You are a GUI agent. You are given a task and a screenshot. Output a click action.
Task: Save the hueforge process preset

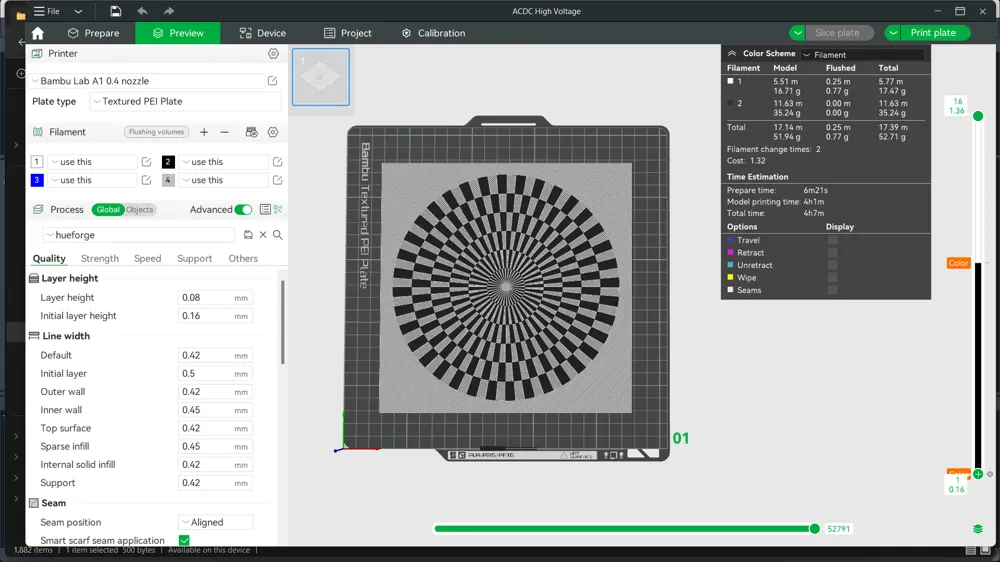click(248, 235)
